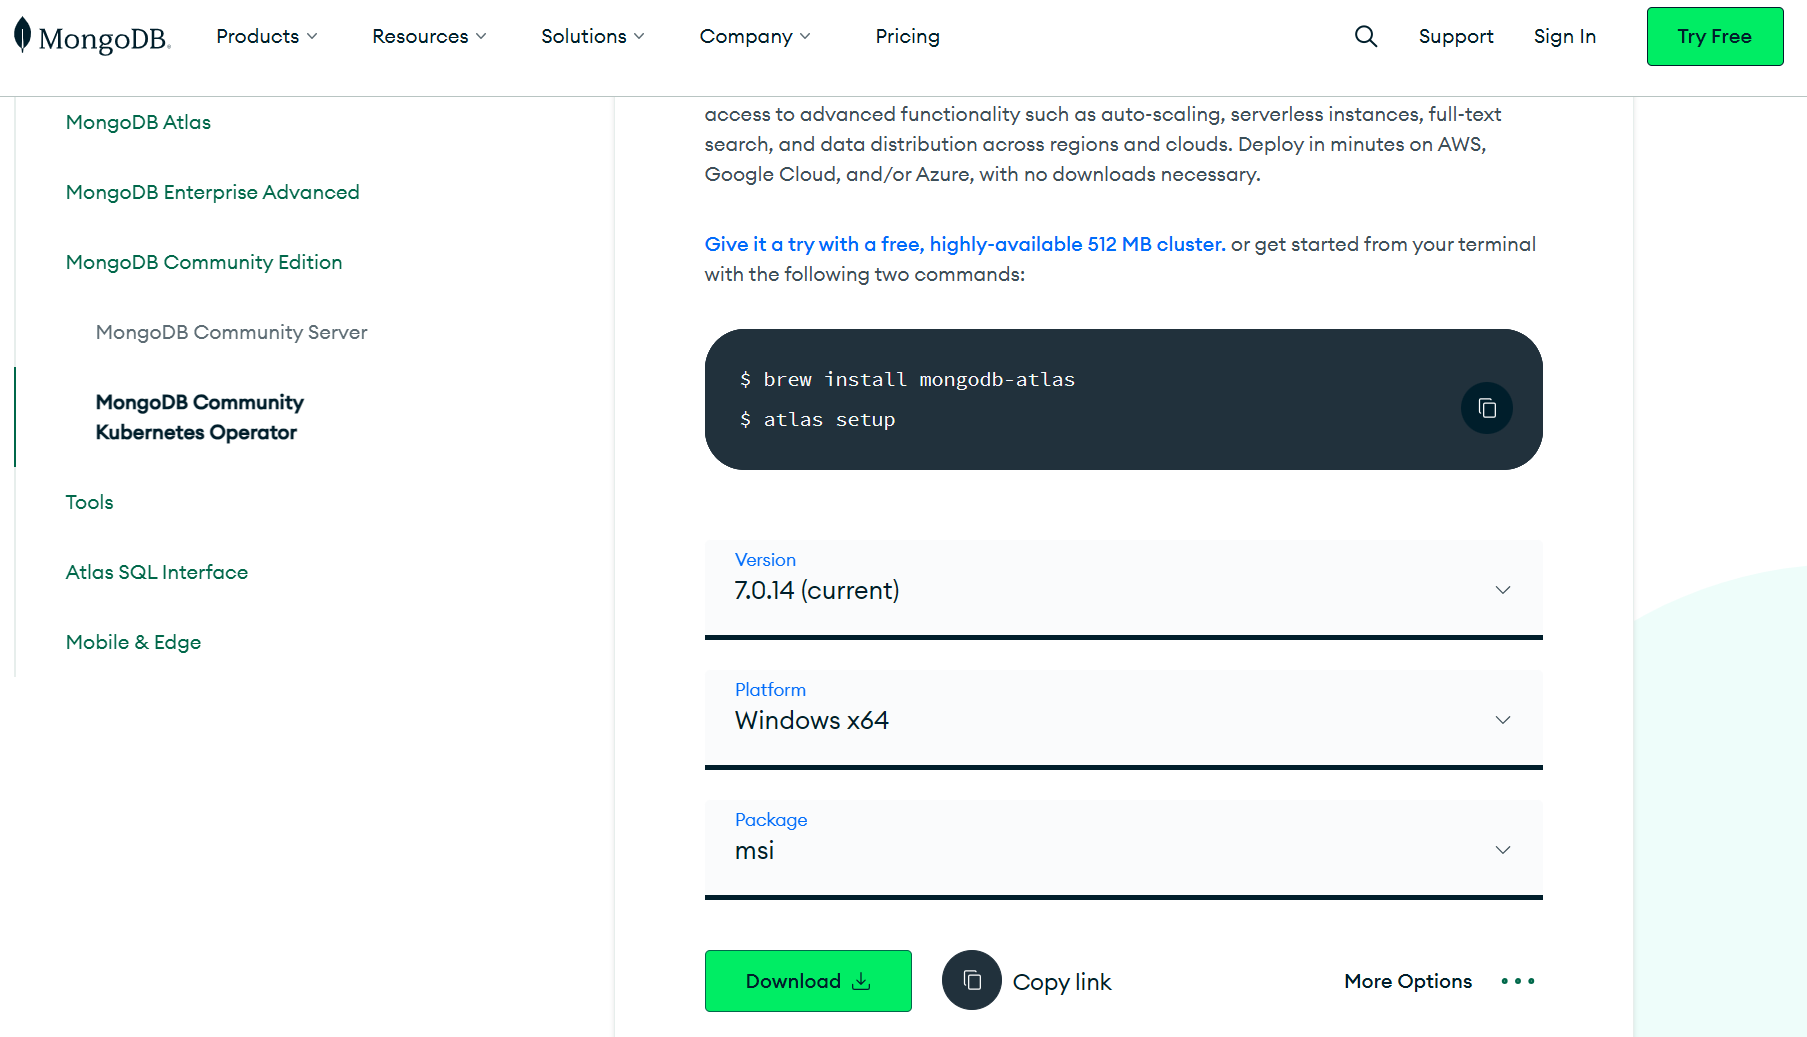Open the Resources menu
Image resolution: width=1807 pixels, height=1037 pixels.
pos(429,36)
